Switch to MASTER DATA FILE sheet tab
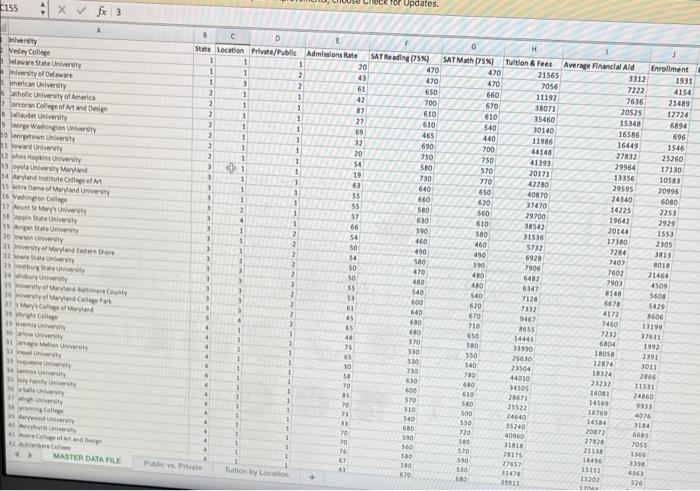The height and width of the screenshot is (491, 700). click(87, 459)
